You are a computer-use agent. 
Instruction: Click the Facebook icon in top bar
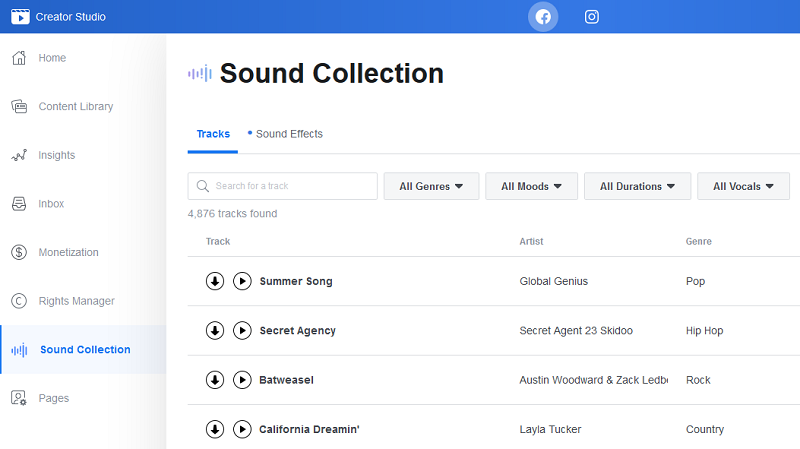(x=543, y=17)
